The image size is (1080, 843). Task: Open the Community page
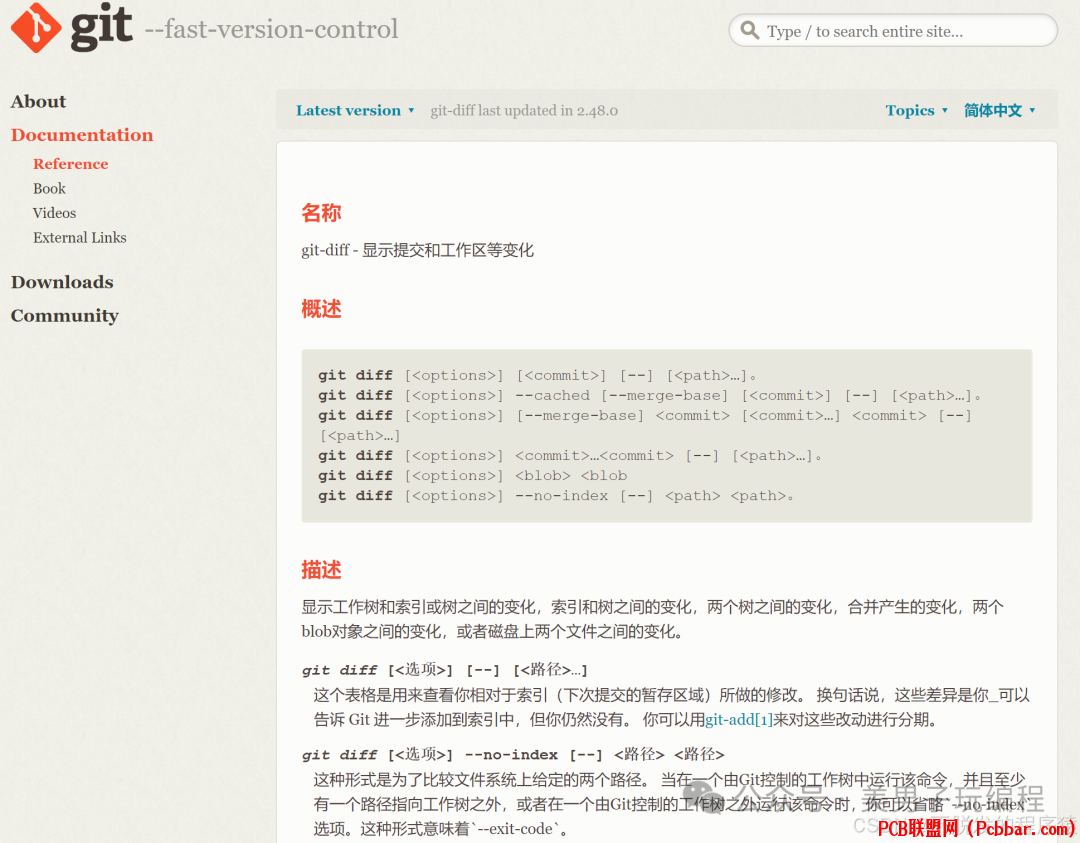65,315
